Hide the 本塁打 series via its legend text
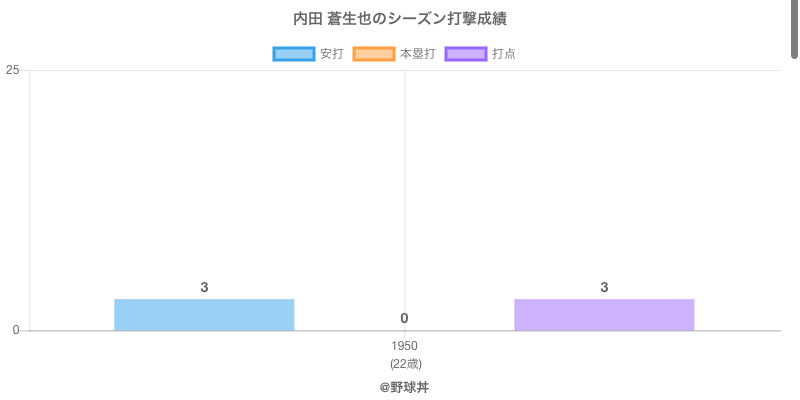This screenshot has height=400, width=800. click(x=417, y=54)
